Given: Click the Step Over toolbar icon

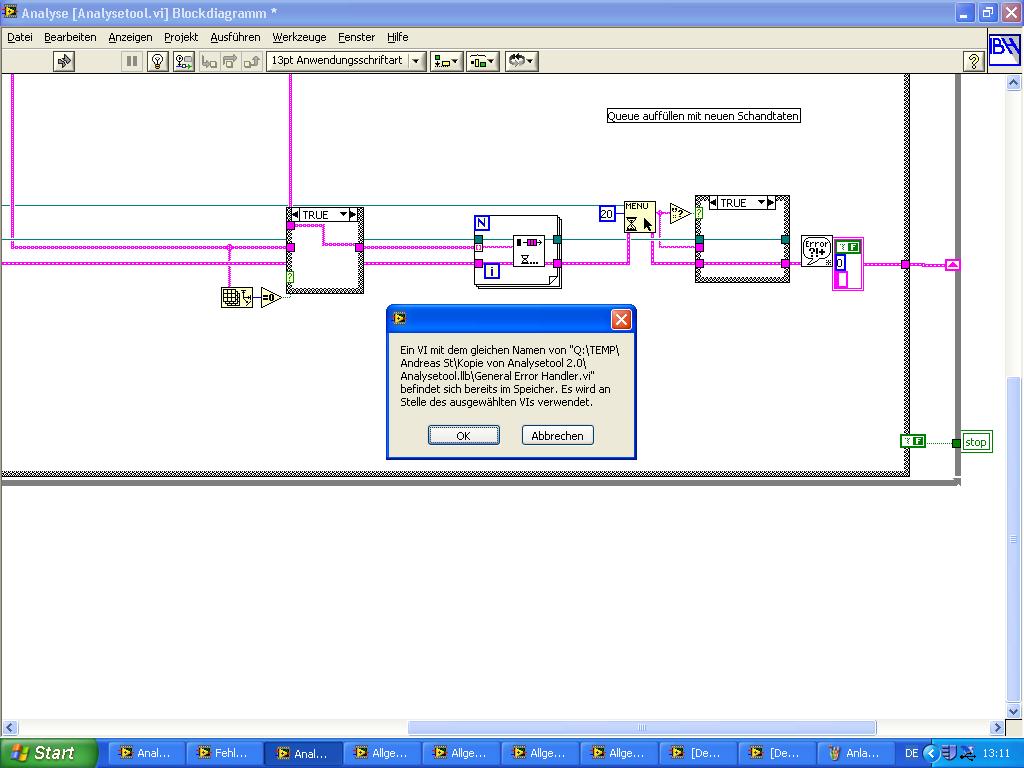Looking at the screenshot, I should click(x=230, y=61).
